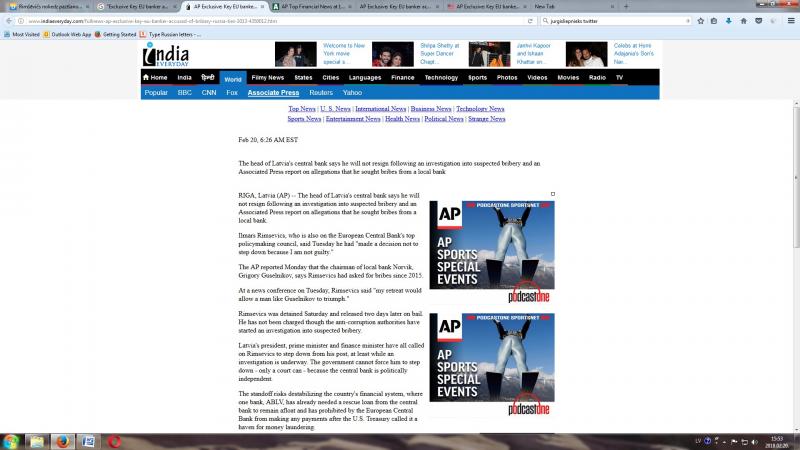
Task: Click the Janhvi Kapoor story thumbnail
Action: tap(489, 54)
